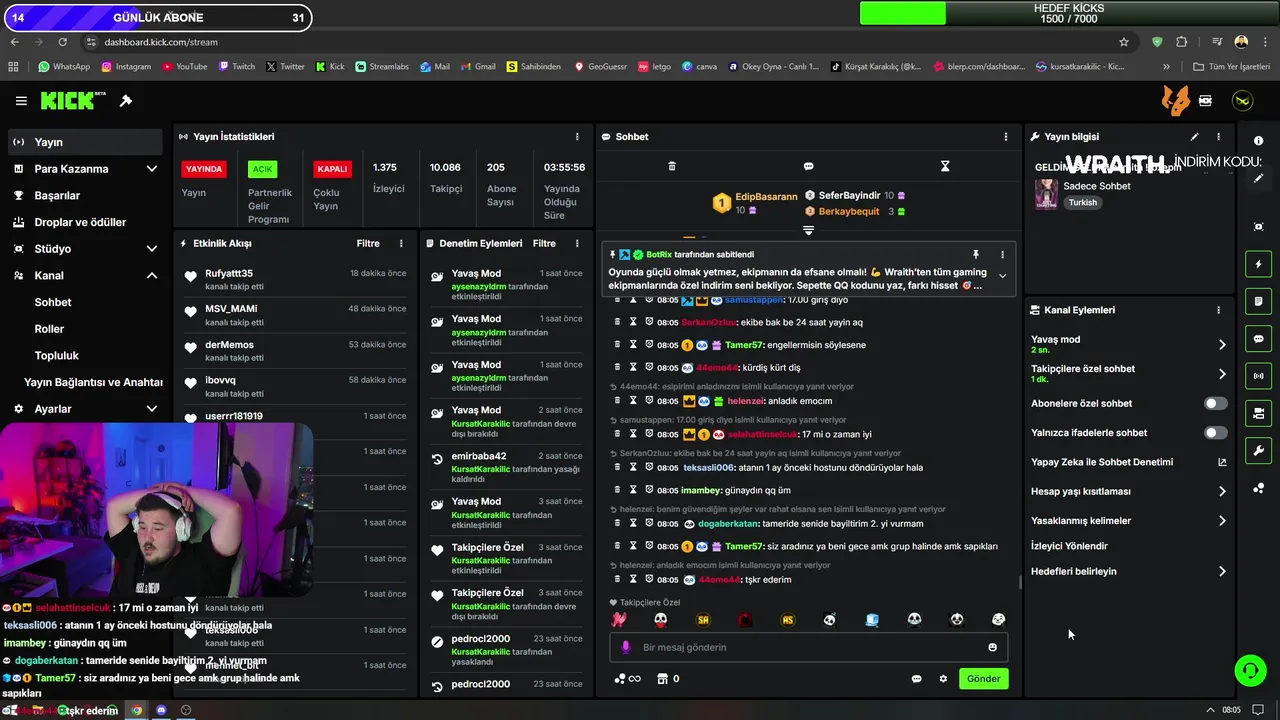Image resolution: width=1280 pixels, height=720 pixels.
Task: Click the HEDEF KİCKS progress bar
Action: click(x=1070, y=13)
